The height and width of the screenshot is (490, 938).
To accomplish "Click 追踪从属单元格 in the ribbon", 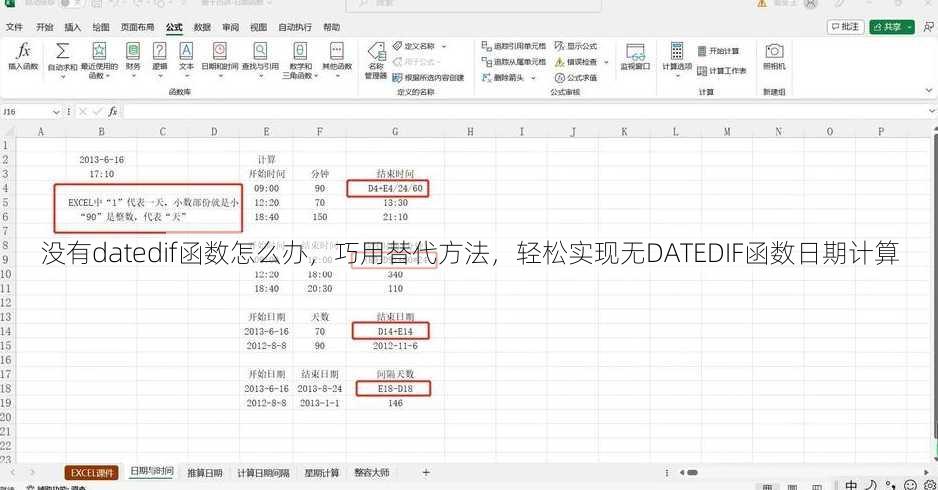I will (514, 62).
